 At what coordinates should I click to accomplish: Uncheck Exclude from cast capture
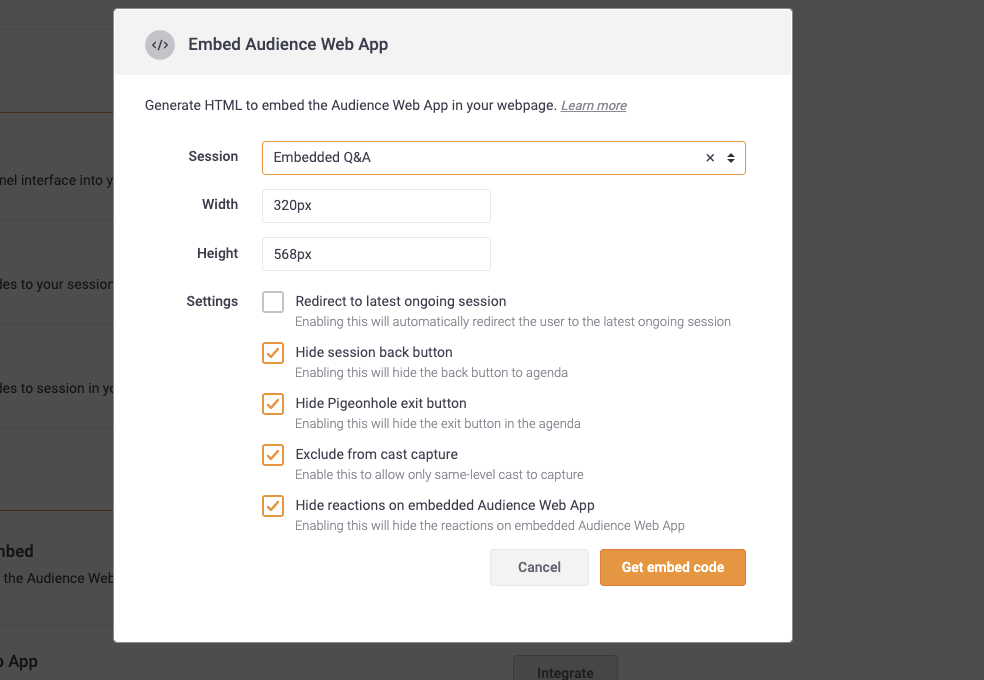273,455
